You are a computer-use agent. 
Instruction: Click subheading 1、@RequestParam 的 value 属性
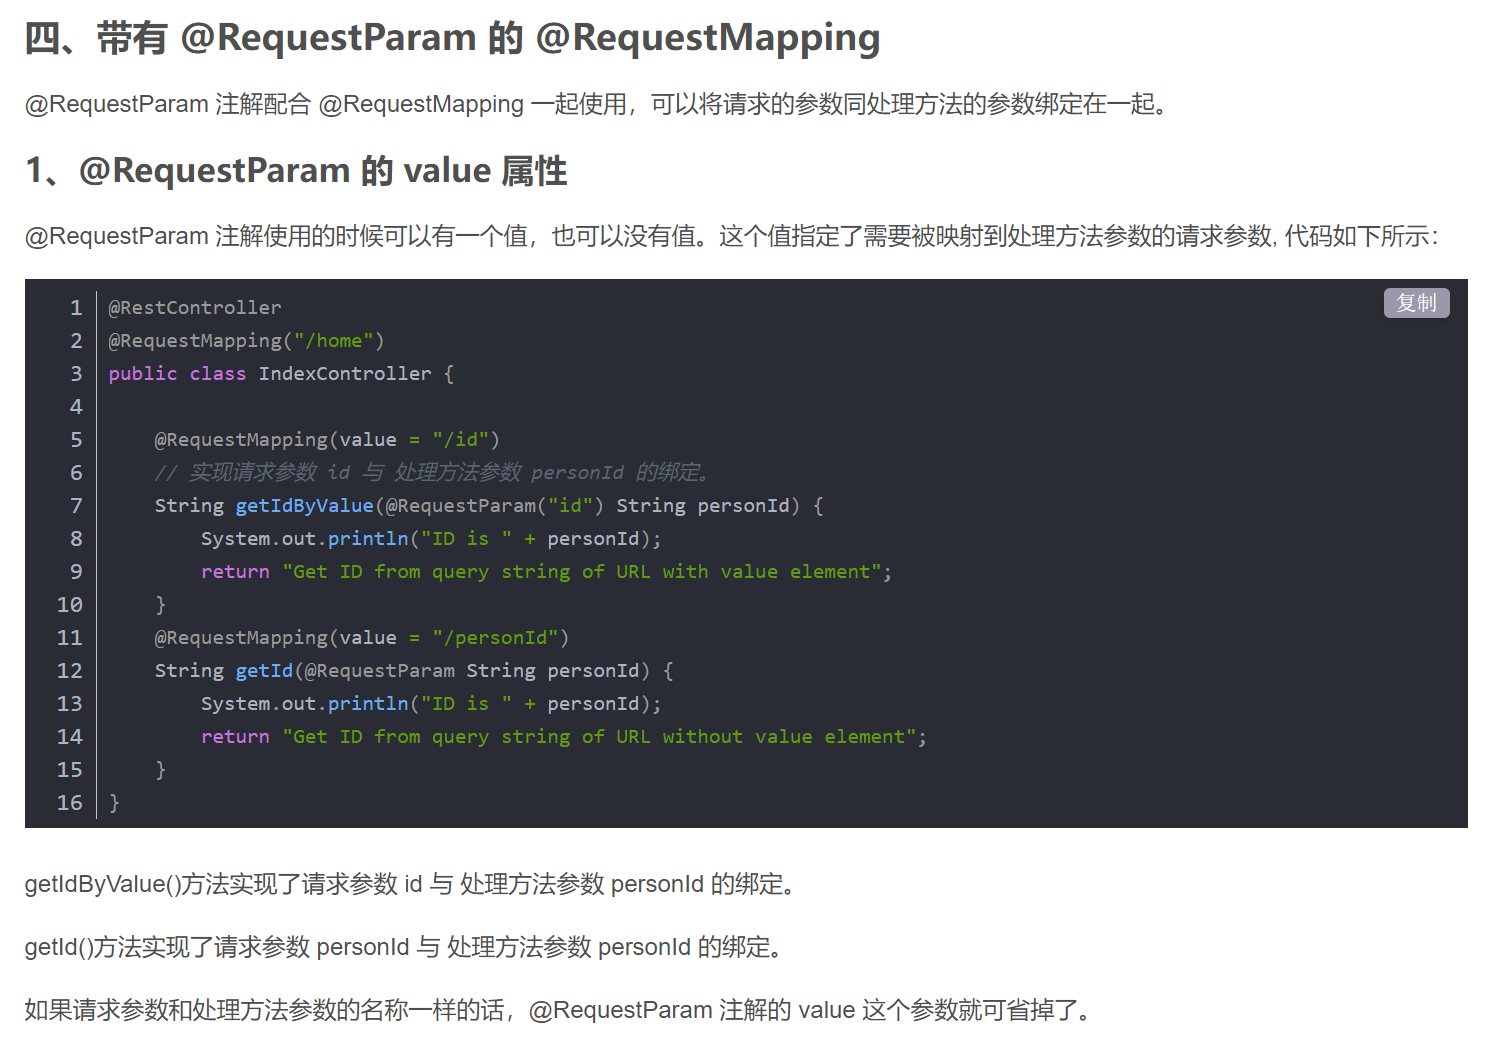pyautogui.click(x=296, y=171)
